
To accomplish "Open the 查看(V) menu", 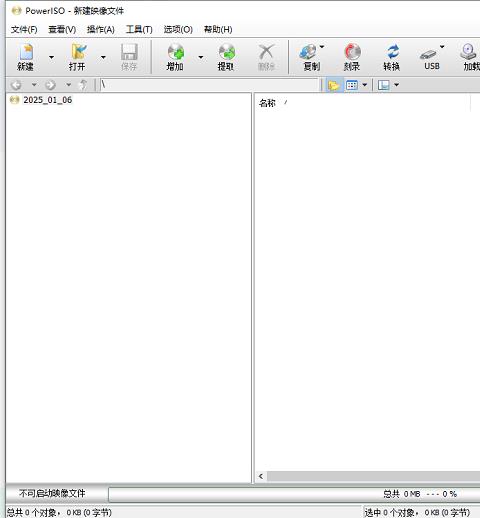I will coord(62,30).
